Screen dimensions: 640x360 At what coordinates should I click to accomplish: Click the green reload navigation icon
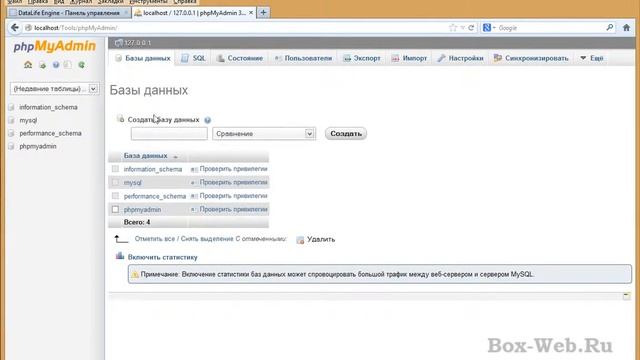tap(82, 65)
